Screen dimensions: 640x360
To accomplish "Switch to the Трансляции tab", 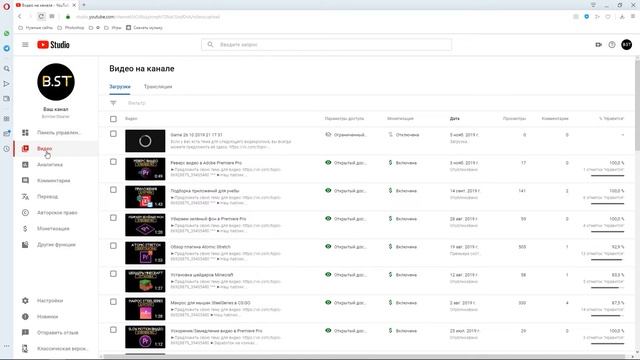I will [158, 87].
